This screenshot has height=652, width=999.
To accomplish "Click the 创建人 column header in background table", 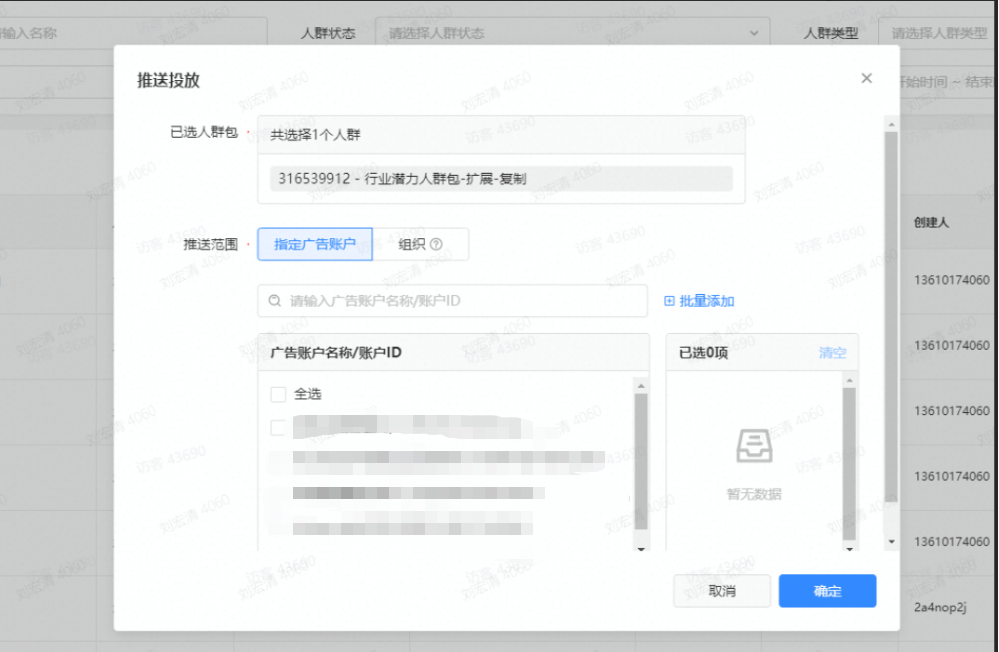I will [x=931, y=222].
